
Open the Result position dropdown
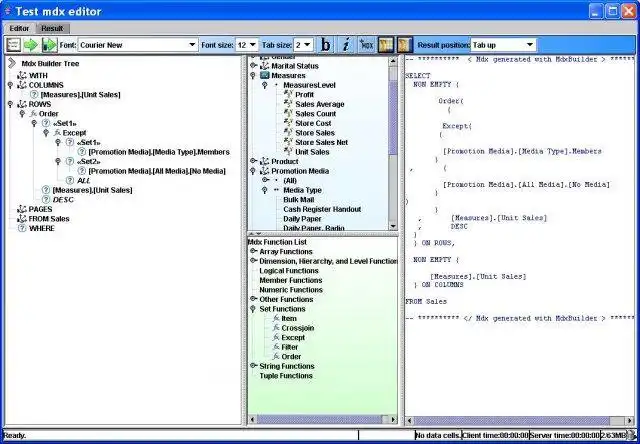(x=503, y=45)
